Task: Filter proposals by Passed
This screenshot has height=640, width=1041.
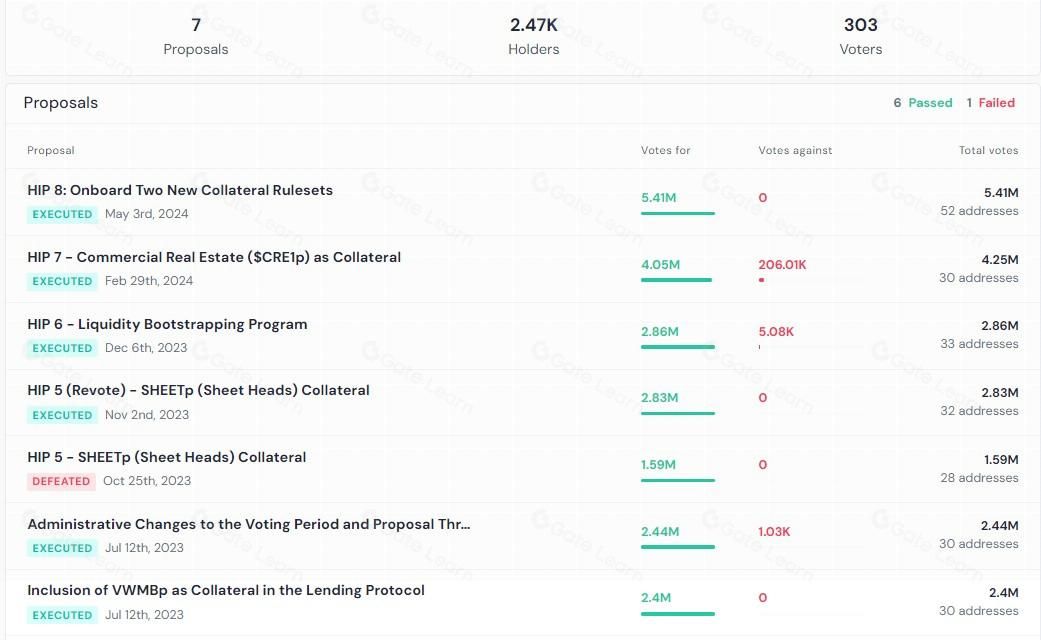Action: tap(923, 103)
